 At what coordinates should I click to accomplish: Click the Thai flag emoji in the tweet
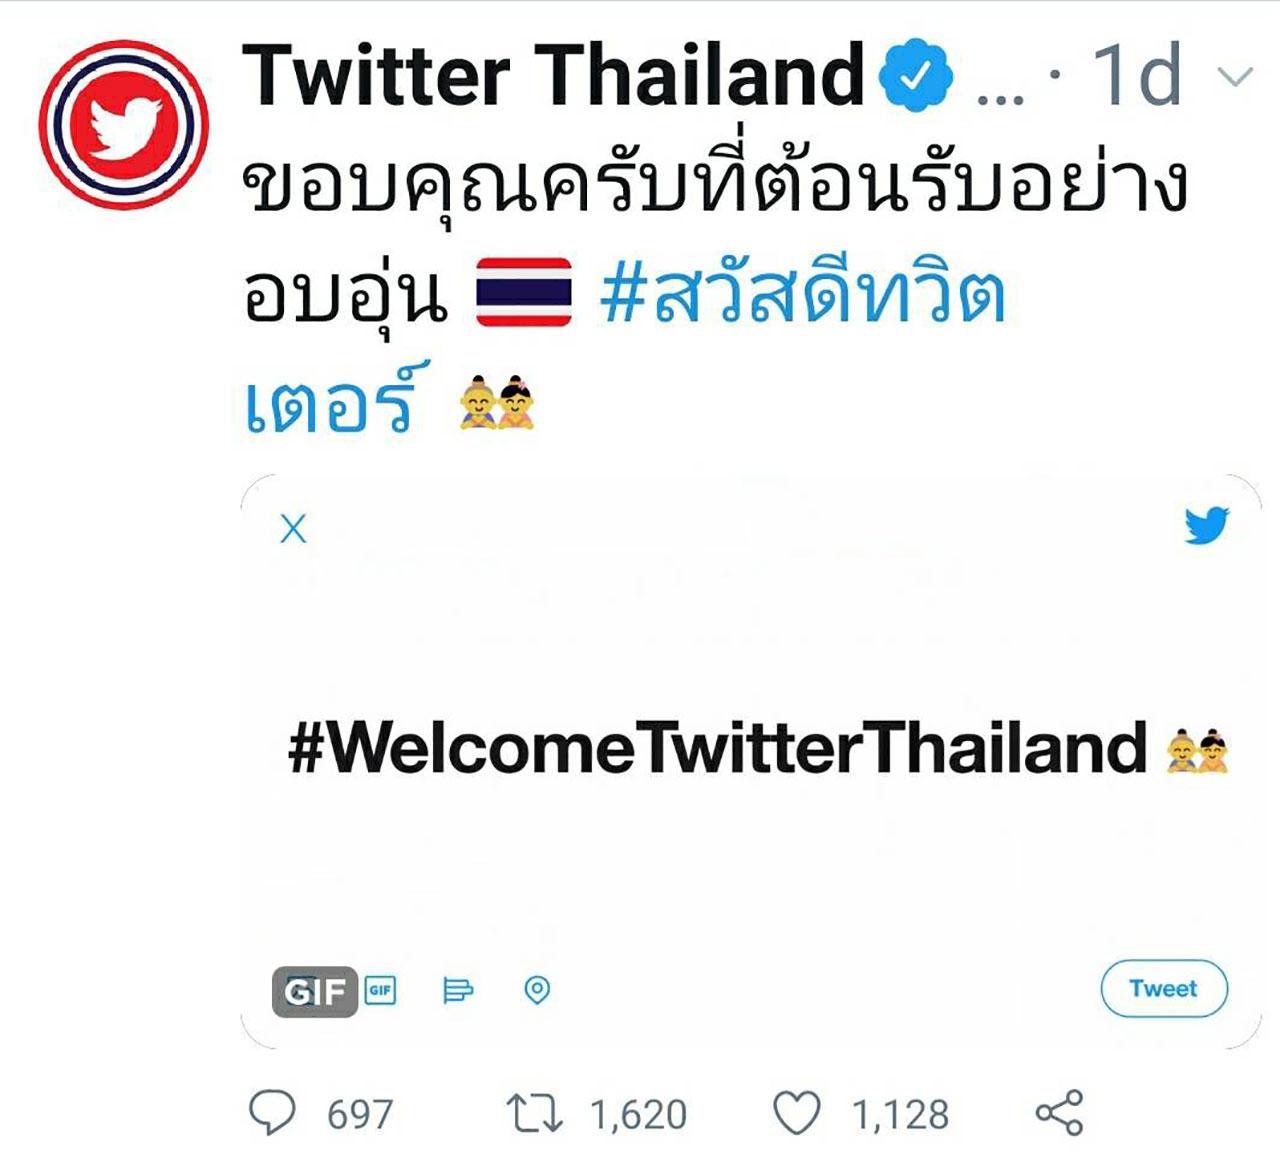pos(523,292)
